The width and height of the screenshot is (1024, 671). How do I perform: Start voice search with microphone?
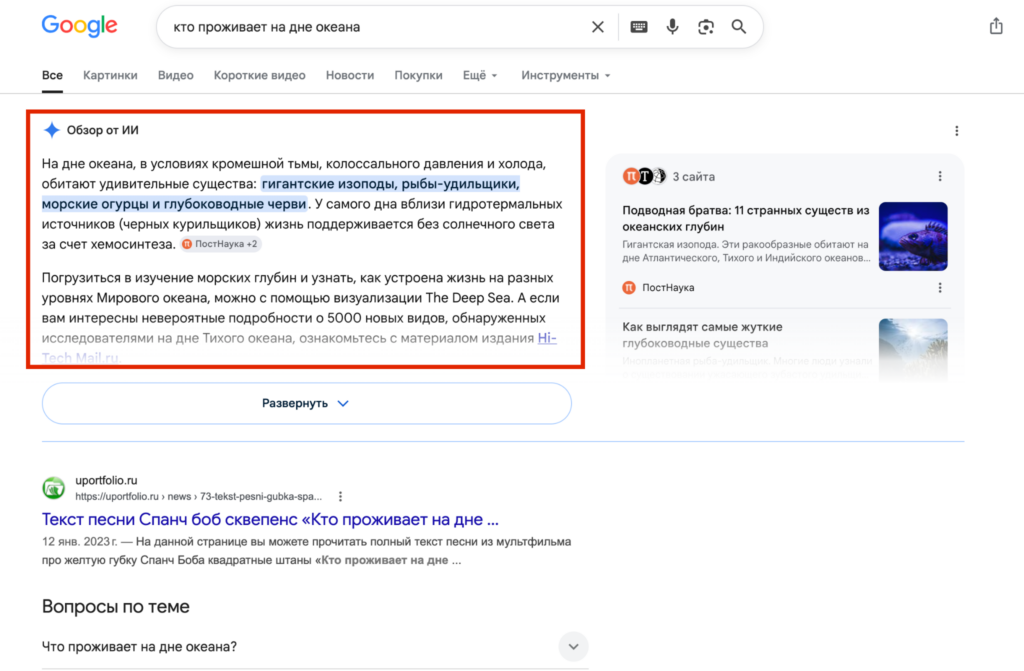pos(672,27)
